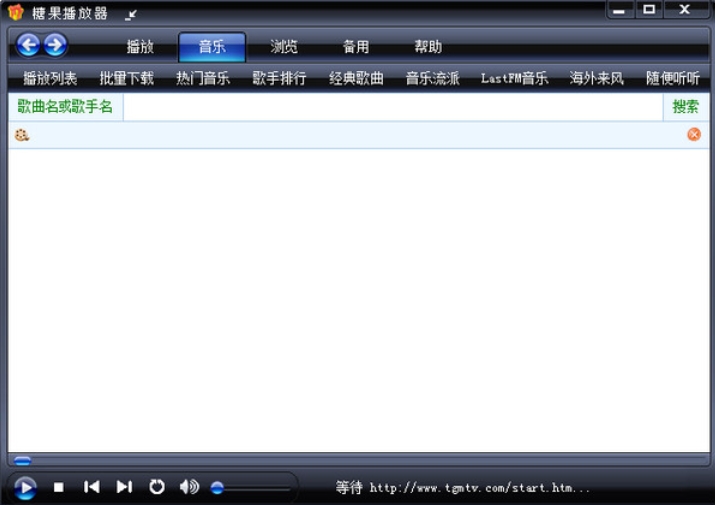Click the green 搜索 search button
Viewport: 715px width, 505px height.
coord(686,107)
